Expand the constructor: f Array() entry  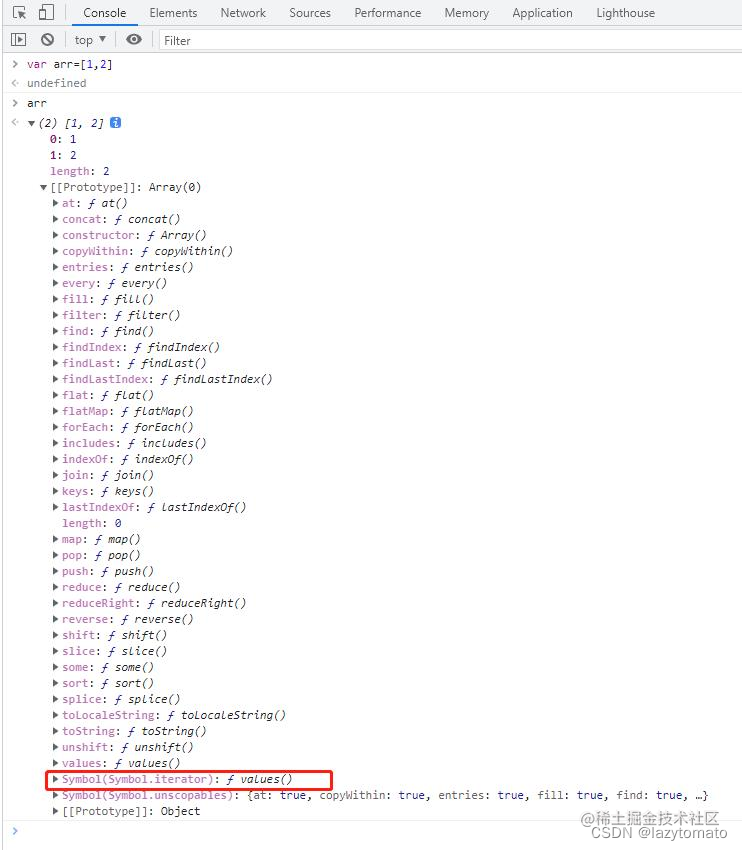tap(55, 235)
